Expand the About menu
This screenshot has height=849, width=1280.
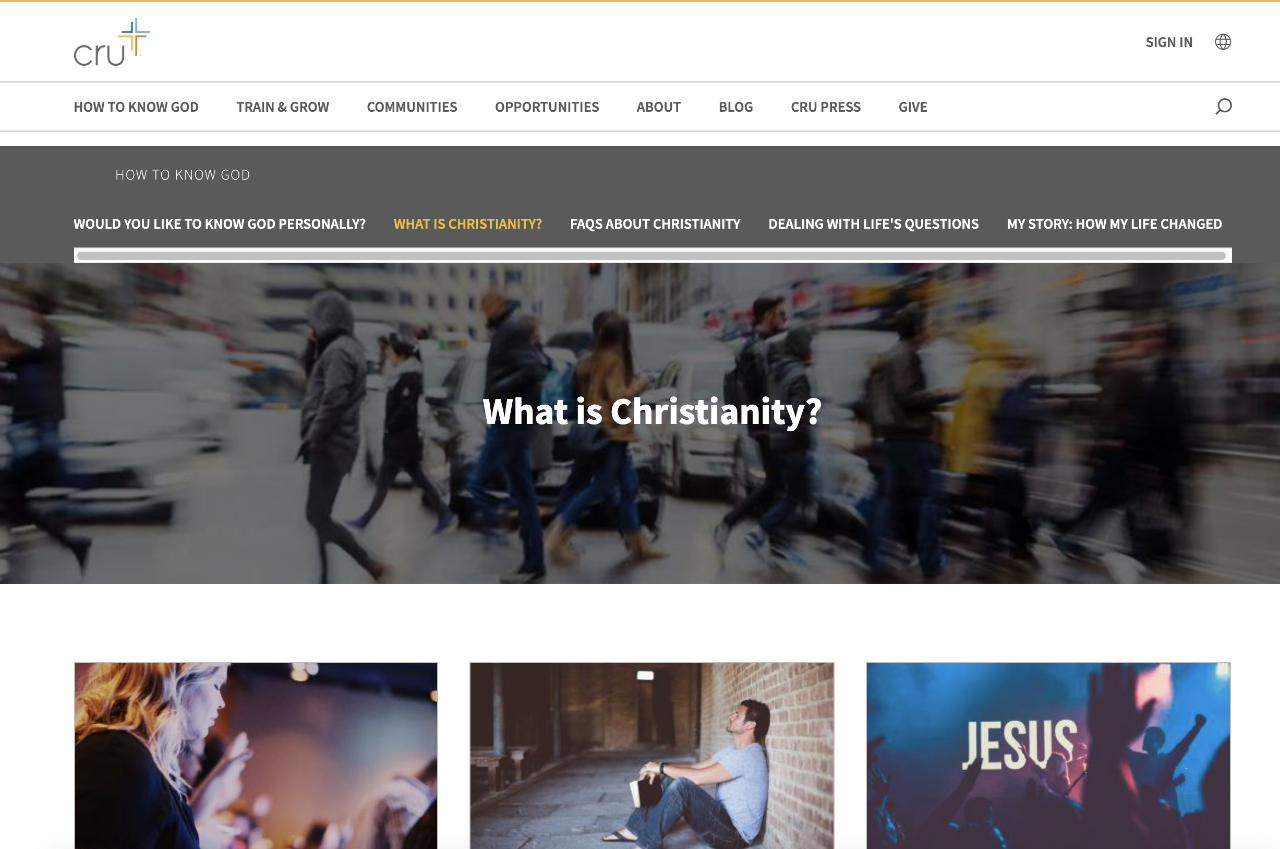[659, 107]
